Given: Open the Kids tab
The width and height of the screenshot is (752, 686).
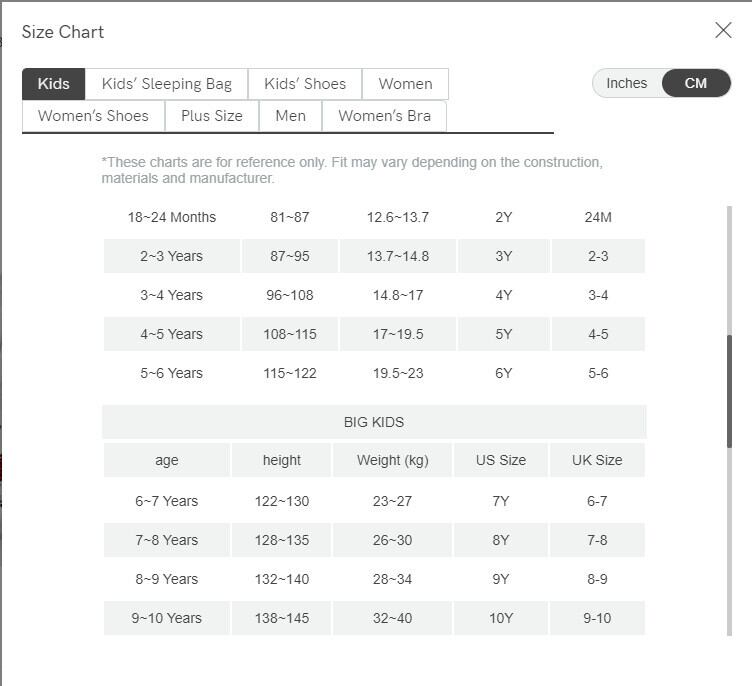Looking at the screenshot, I should pyautogui.click(x=54, y=84).
